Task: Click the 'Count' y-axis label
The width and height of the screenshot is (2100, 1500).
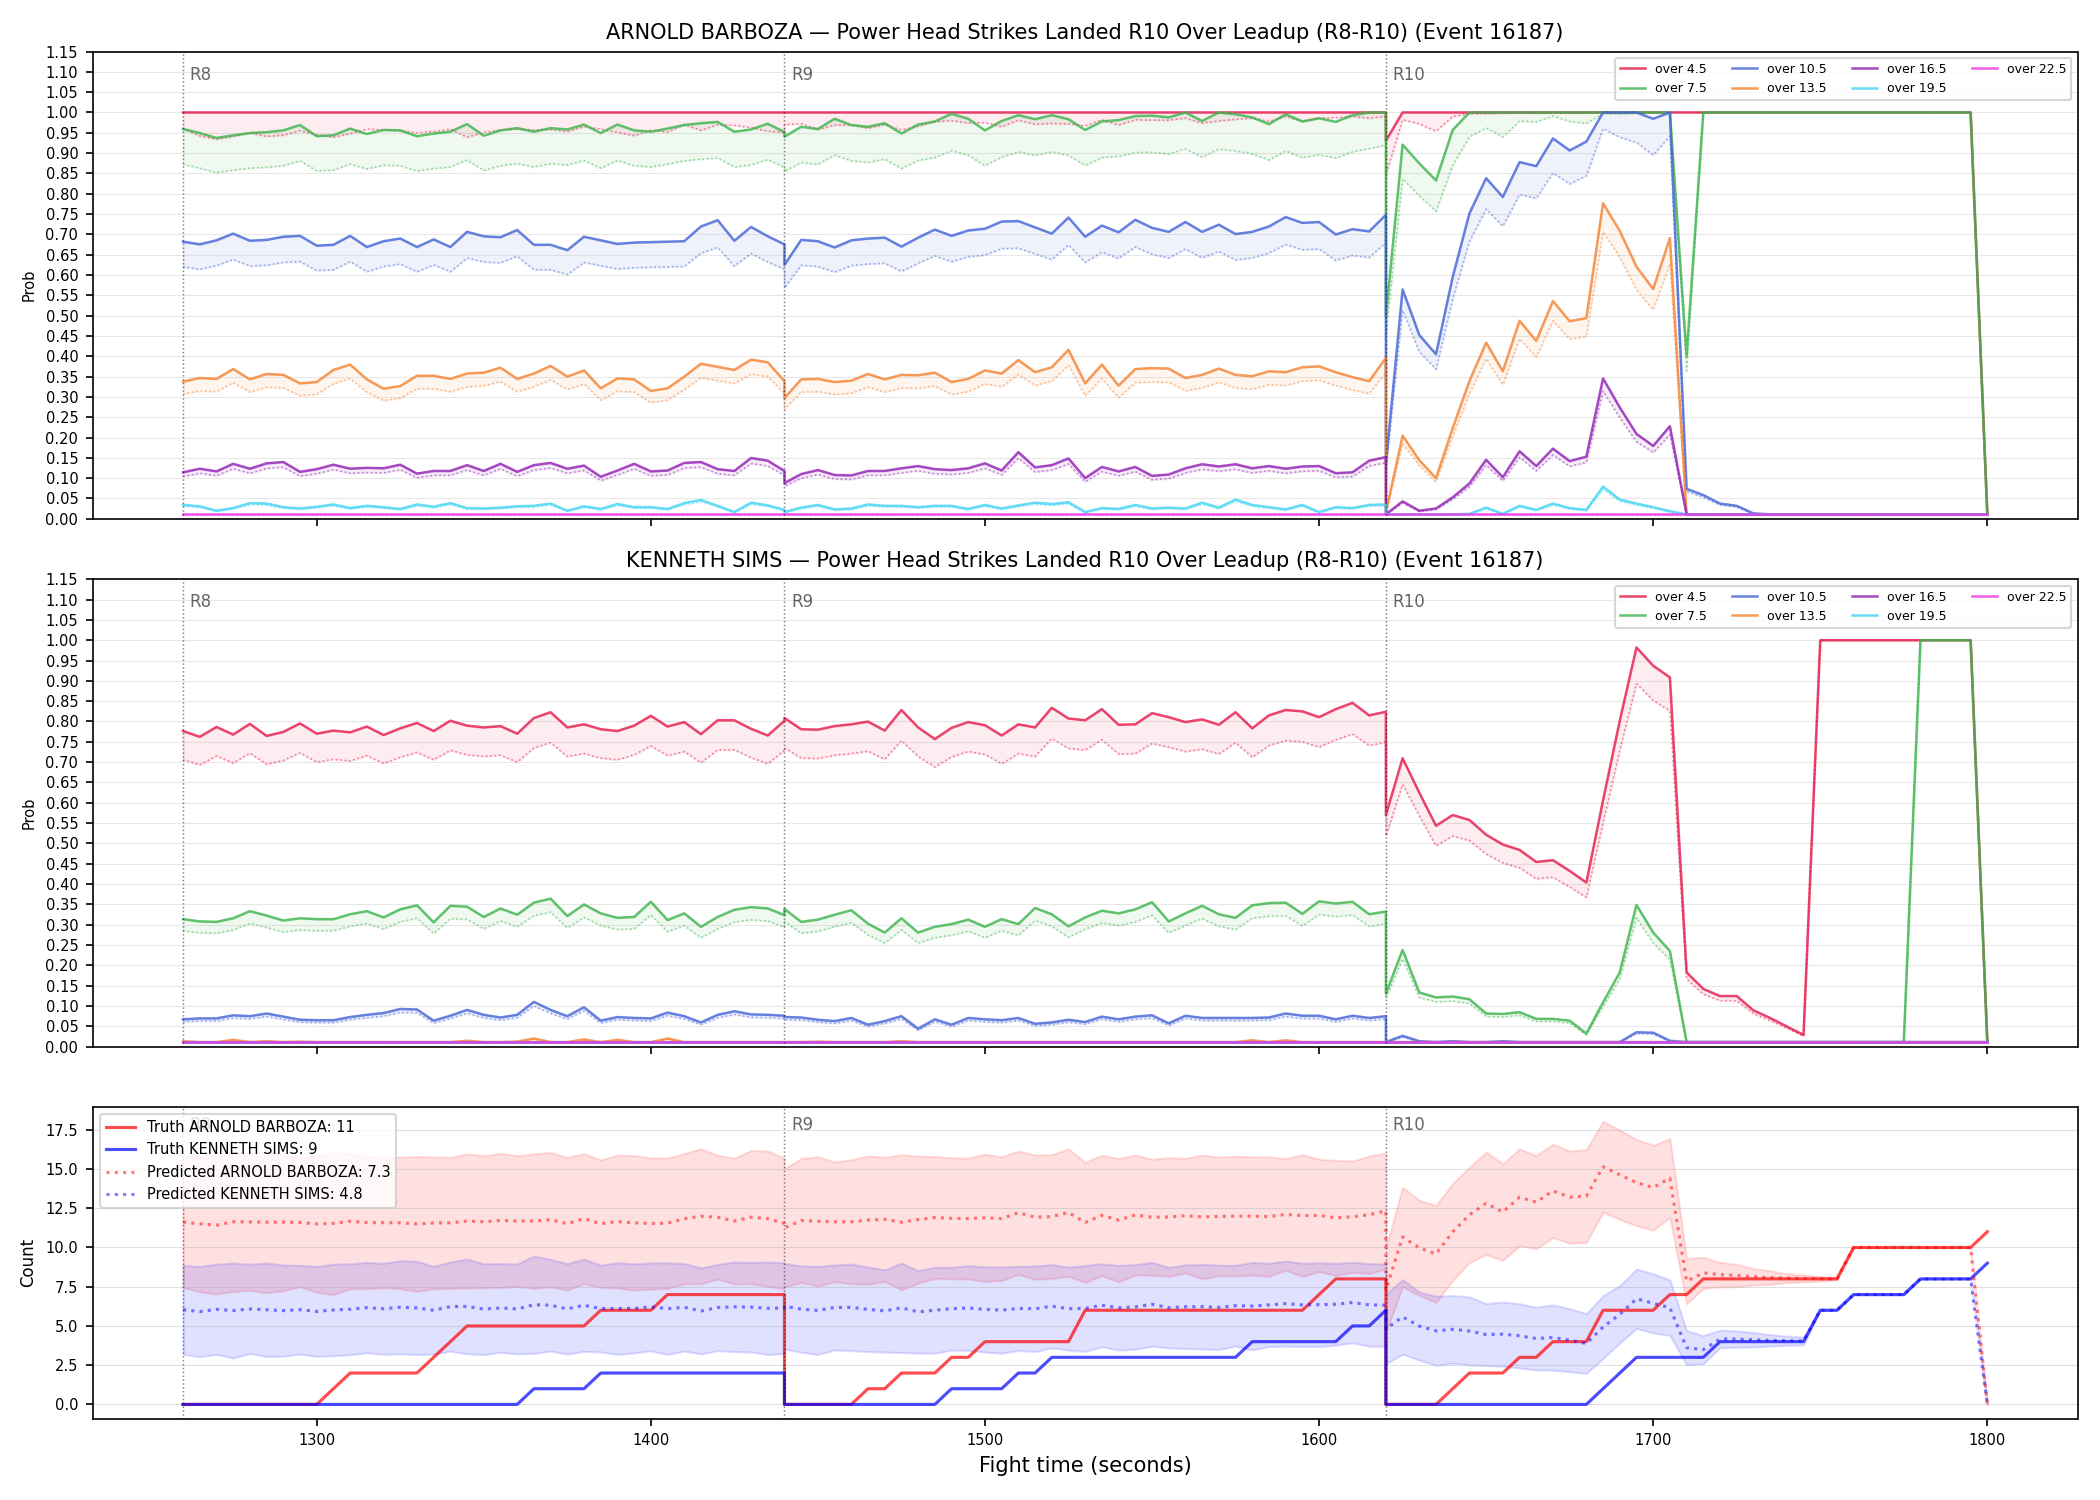Action: (x=27, y=1263)
